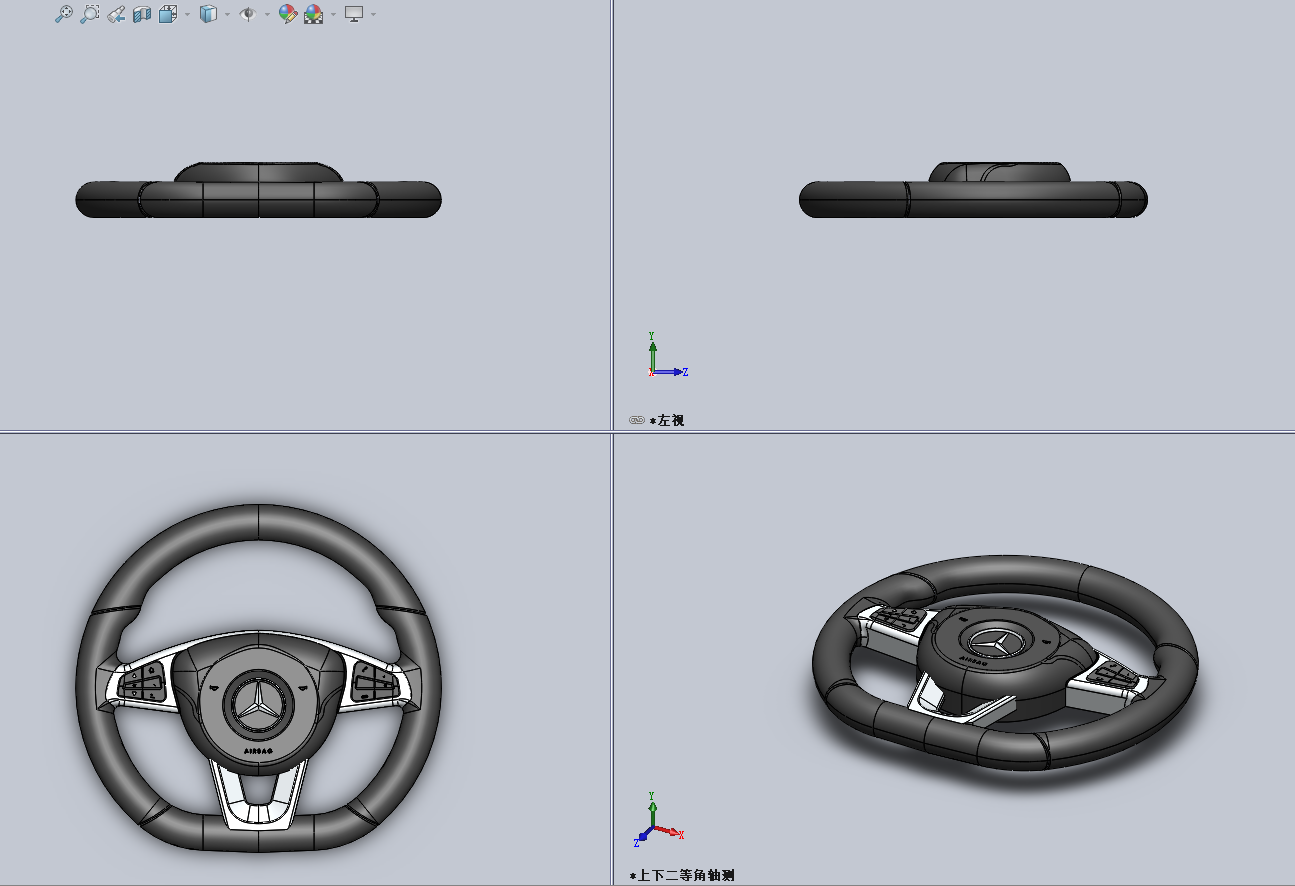This screenshot has width=1295, height=886.
Task: Click the right button pad in front view
Action: (x=377, y=683)
